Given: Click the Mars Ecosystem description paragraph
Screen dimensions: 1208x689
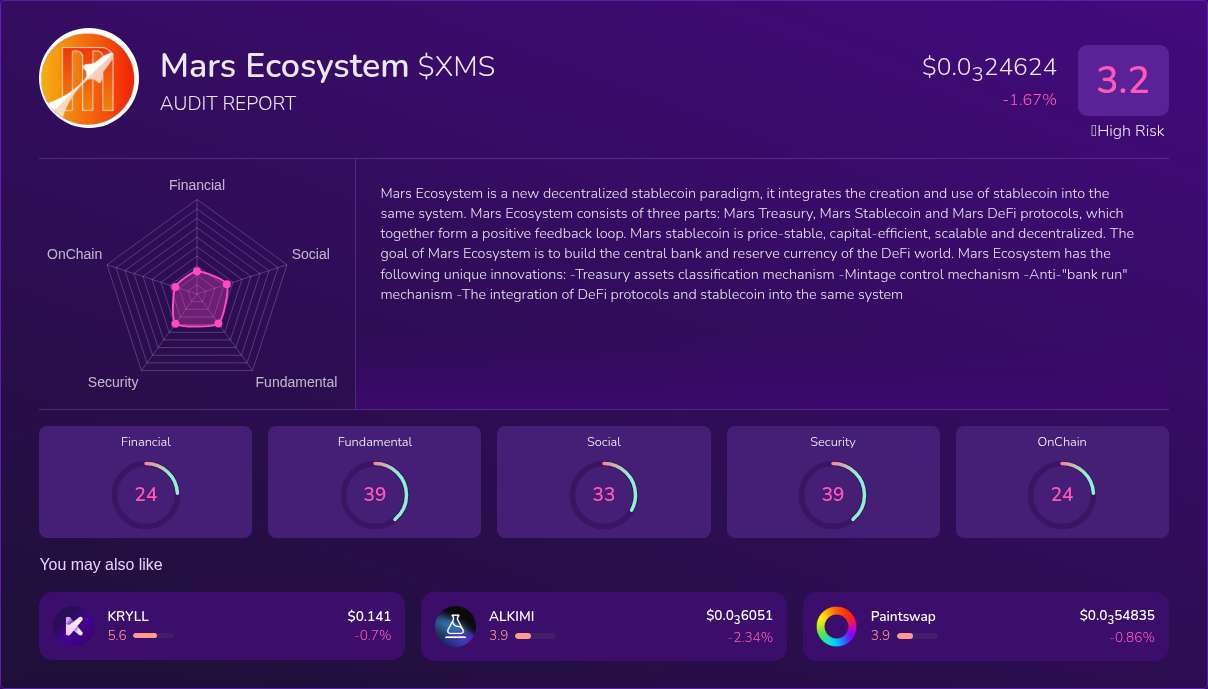Looking at the screenshot, I should [x=758, y=244].
